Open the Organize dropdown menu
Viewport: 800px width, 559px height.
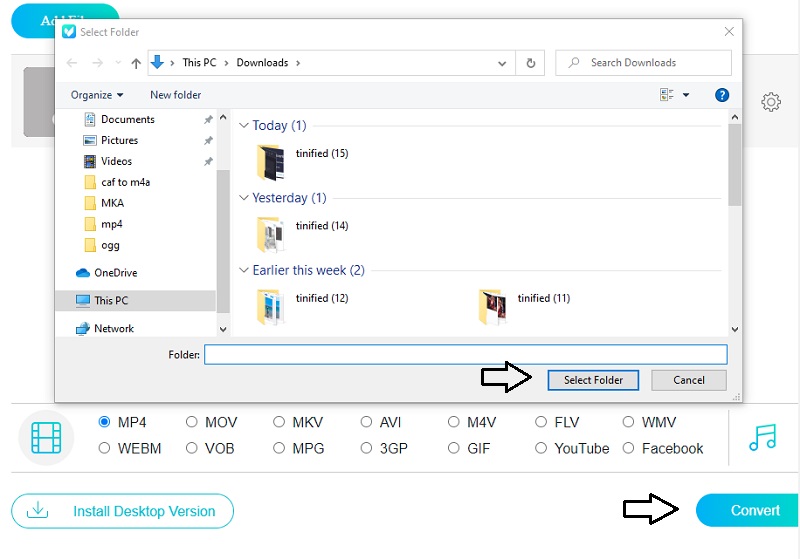pyautogui.click(x=97, y=95)
